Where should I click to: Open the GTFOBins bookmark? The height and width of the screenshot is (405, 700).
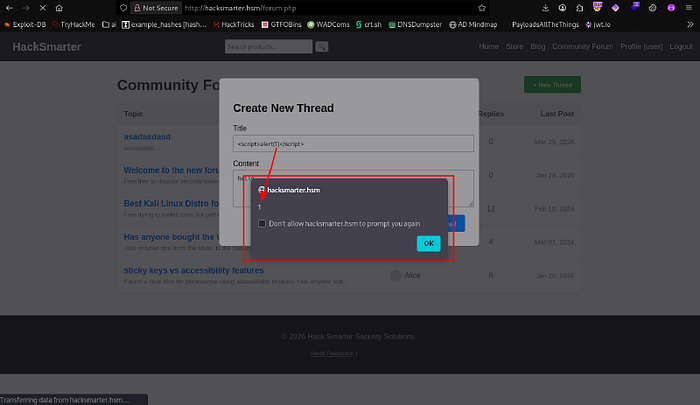281,25
